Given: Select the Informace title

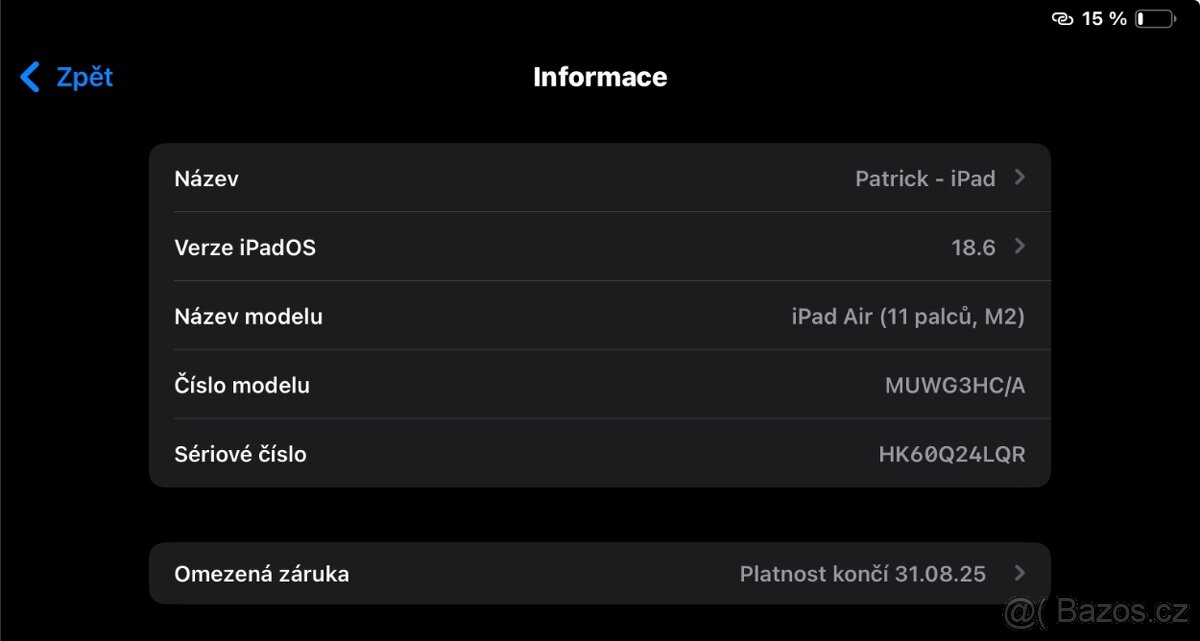Looking at the screenshot, I should pyautogui.click(x=600, y=77).
